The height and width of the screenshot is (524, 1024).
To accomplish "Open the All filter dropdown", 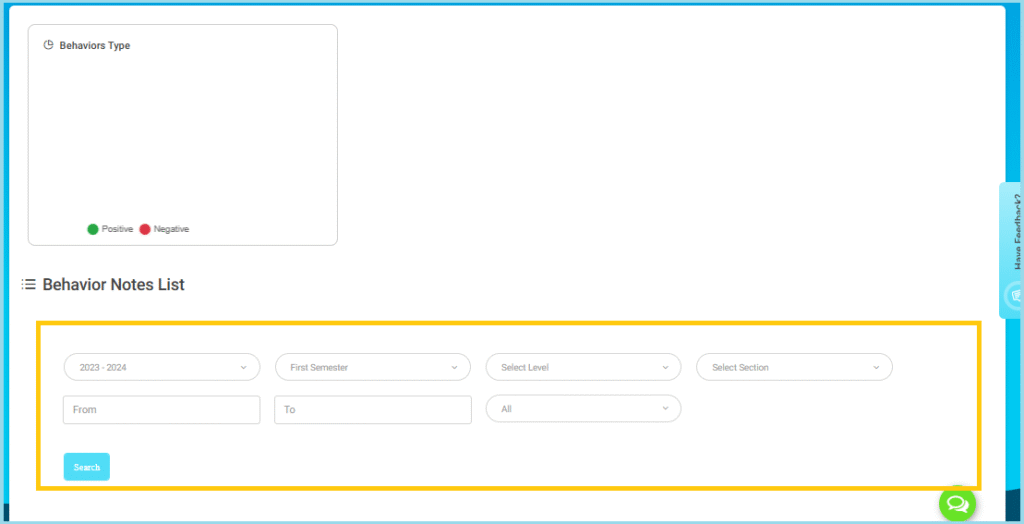I will click(583, 408).
